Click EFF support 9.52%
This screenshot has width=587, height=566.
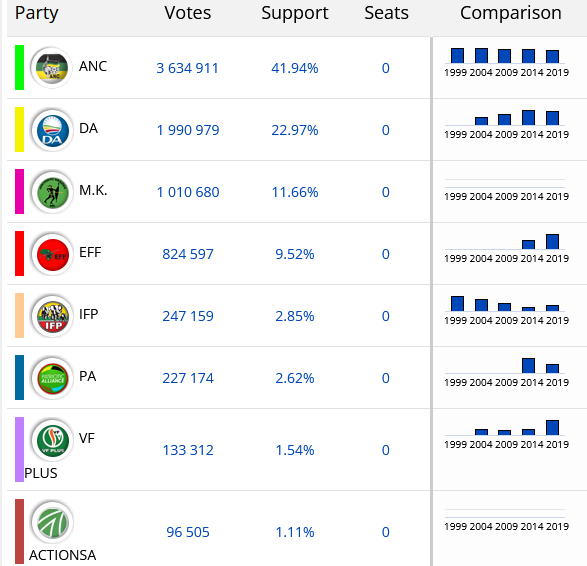pyautogui.click(x=295, y=254)
